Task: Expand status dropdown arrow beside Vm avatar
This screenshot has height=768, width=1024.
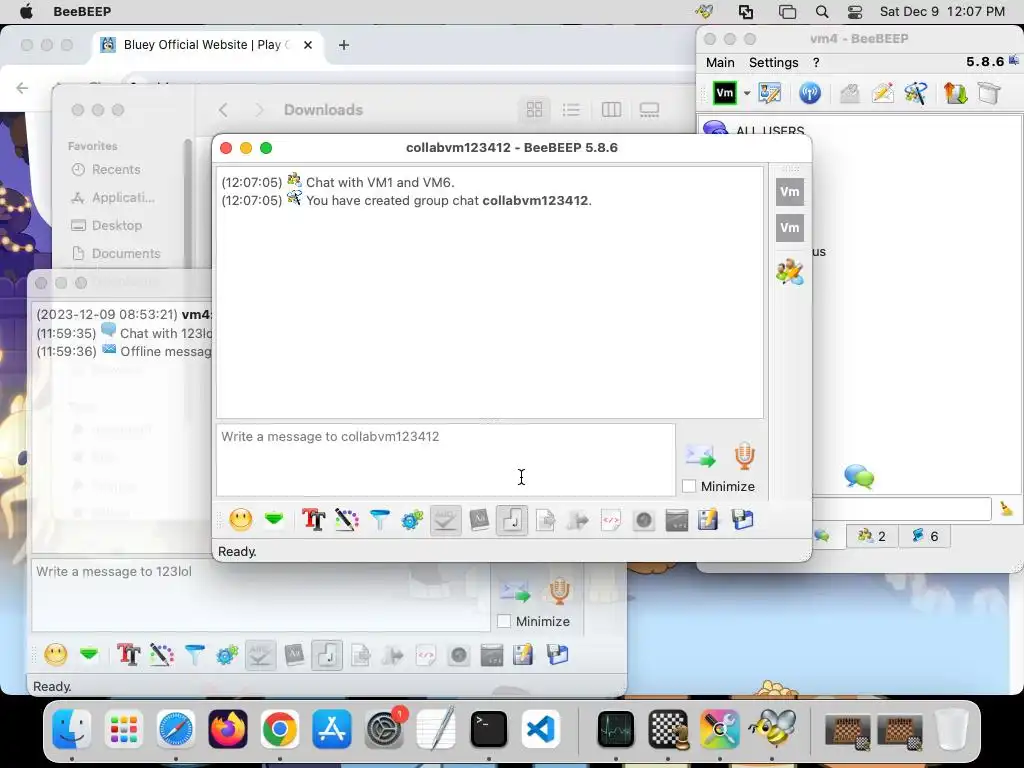Action: pos(746,93)
